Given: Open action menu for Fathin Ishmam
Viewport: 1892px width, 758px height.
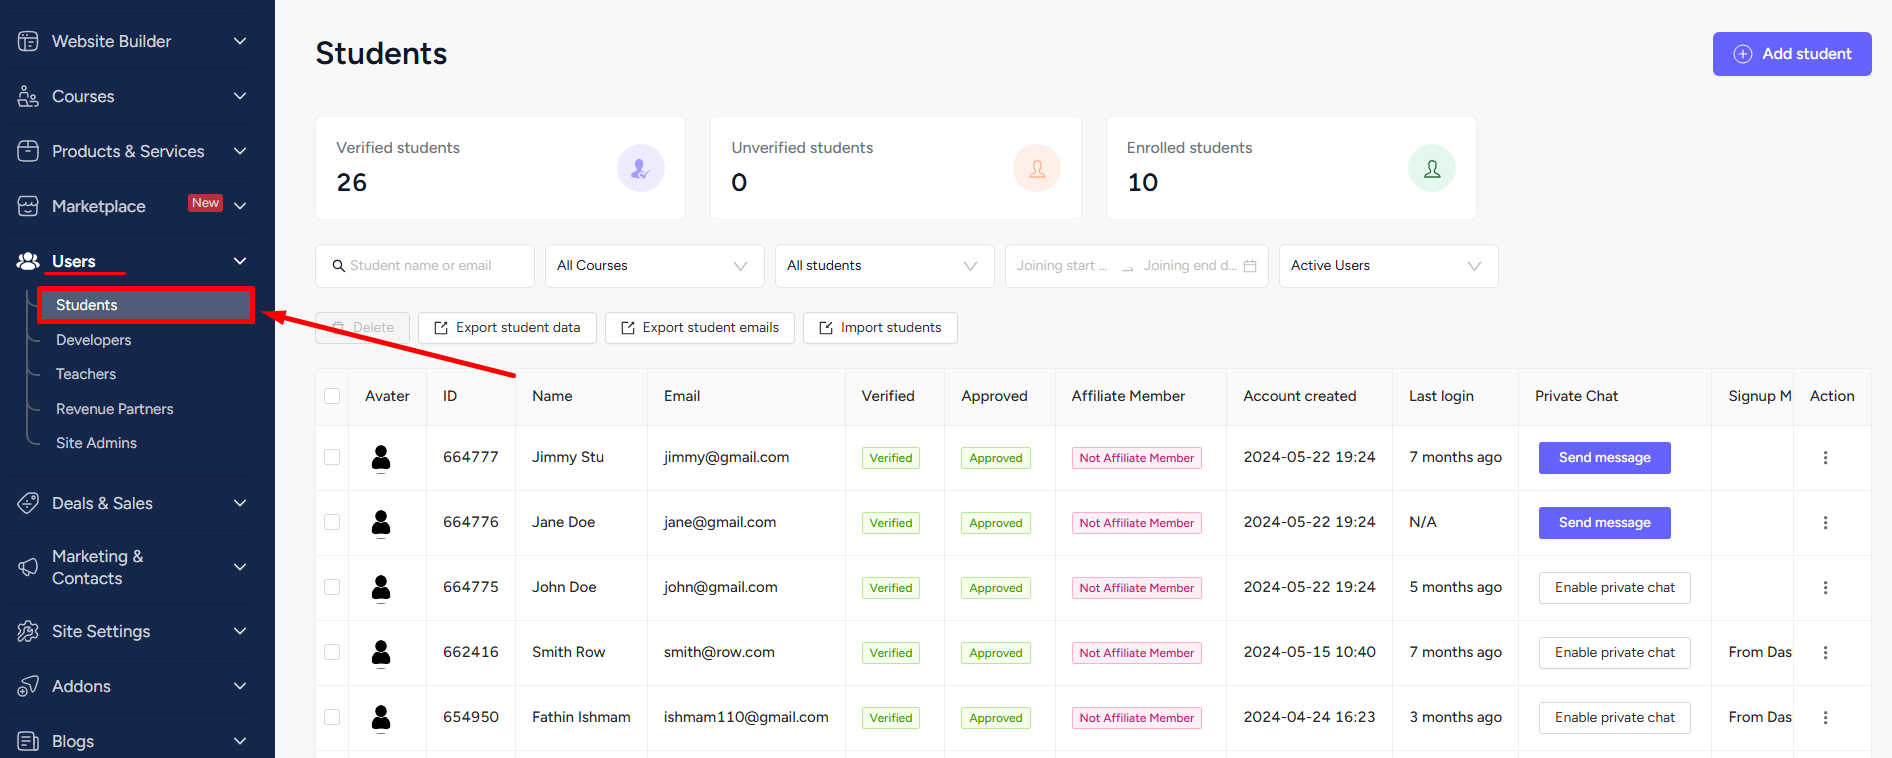Looking at the screenshot, I should 1825,717.
